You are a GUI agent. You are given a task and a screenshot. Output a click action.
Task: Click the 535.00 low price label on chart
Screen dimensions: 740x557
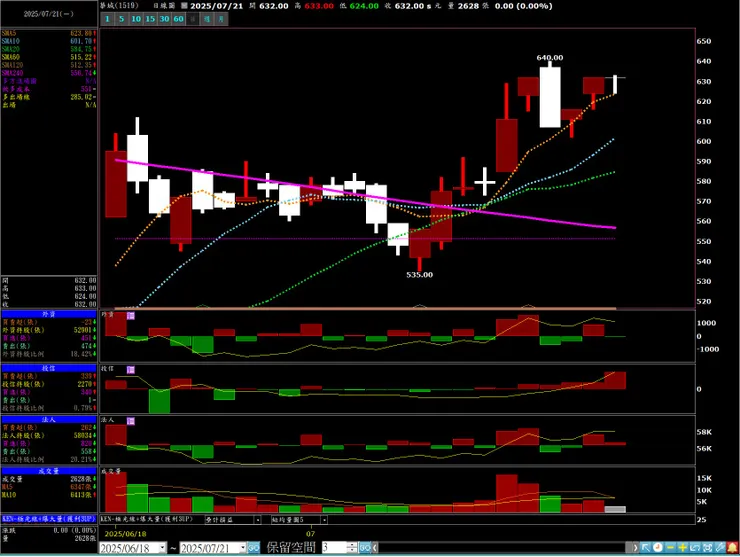coord(420,275)
